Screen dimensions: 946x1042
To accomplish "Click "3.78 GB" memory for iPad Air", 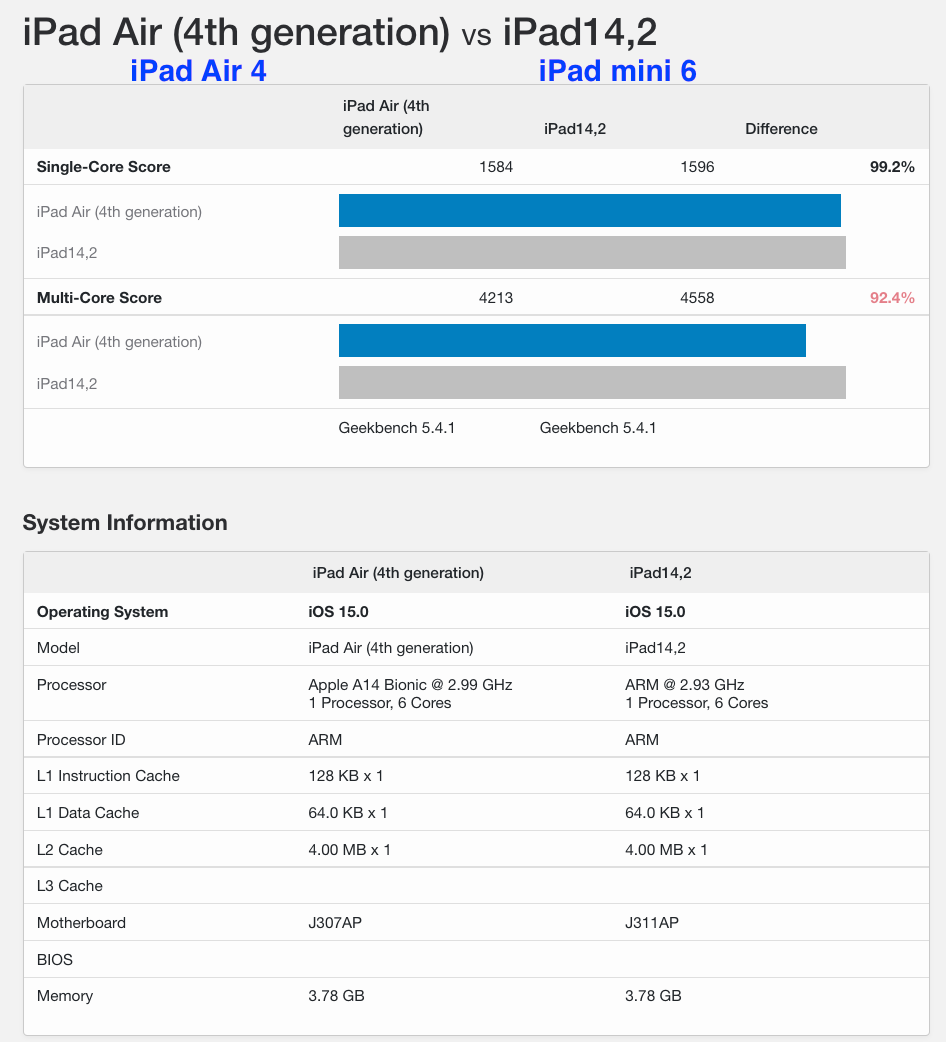I will pos(336,996).
